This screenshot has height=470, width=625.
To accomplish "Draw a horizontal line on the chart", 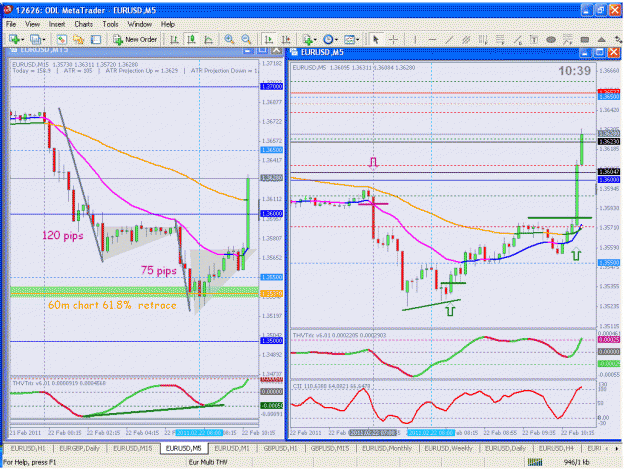I will (x=432, y=39).
